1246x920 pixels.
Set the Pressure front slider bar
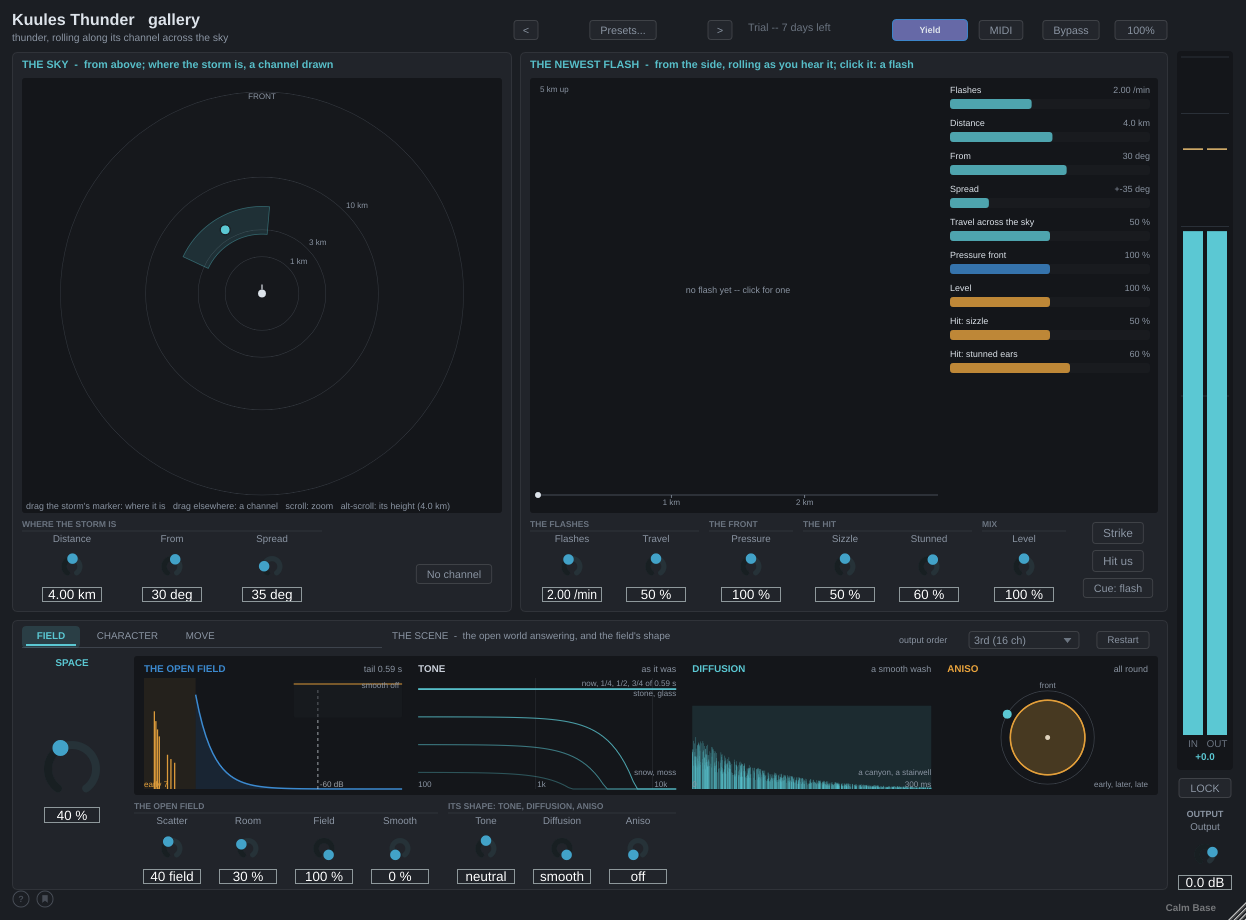coord(1050,269)
